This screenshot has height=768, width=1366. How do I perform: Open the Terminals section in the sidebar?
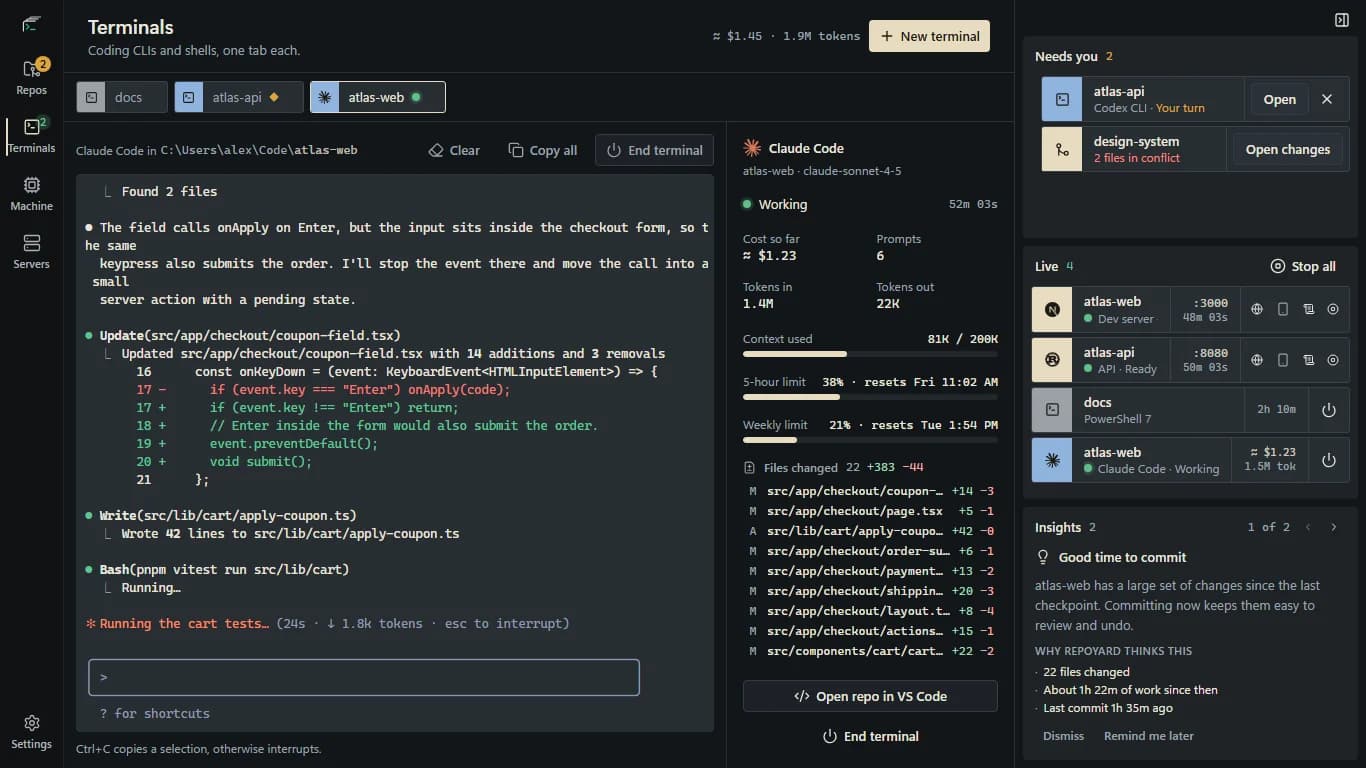point(31,135)
